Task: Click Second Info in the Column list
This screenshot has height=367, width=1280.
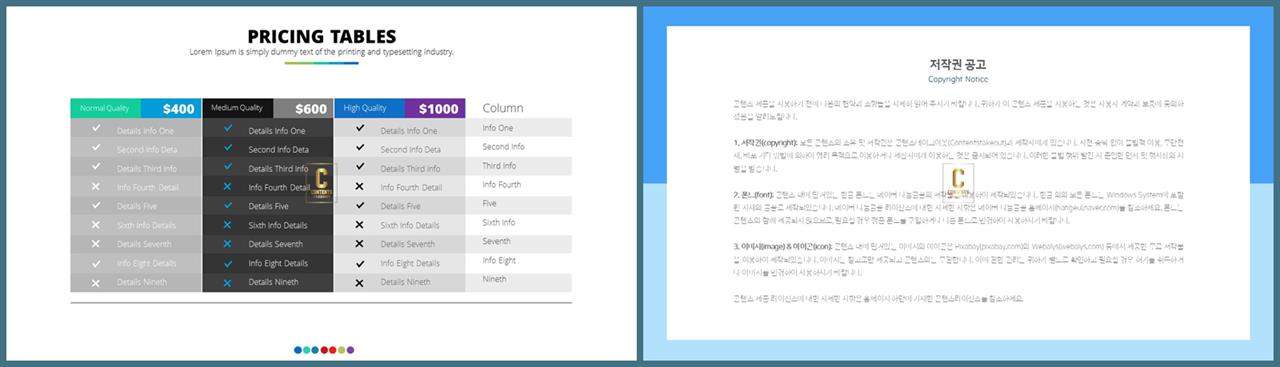Action: pyautogui.click(x=503, y=147)
